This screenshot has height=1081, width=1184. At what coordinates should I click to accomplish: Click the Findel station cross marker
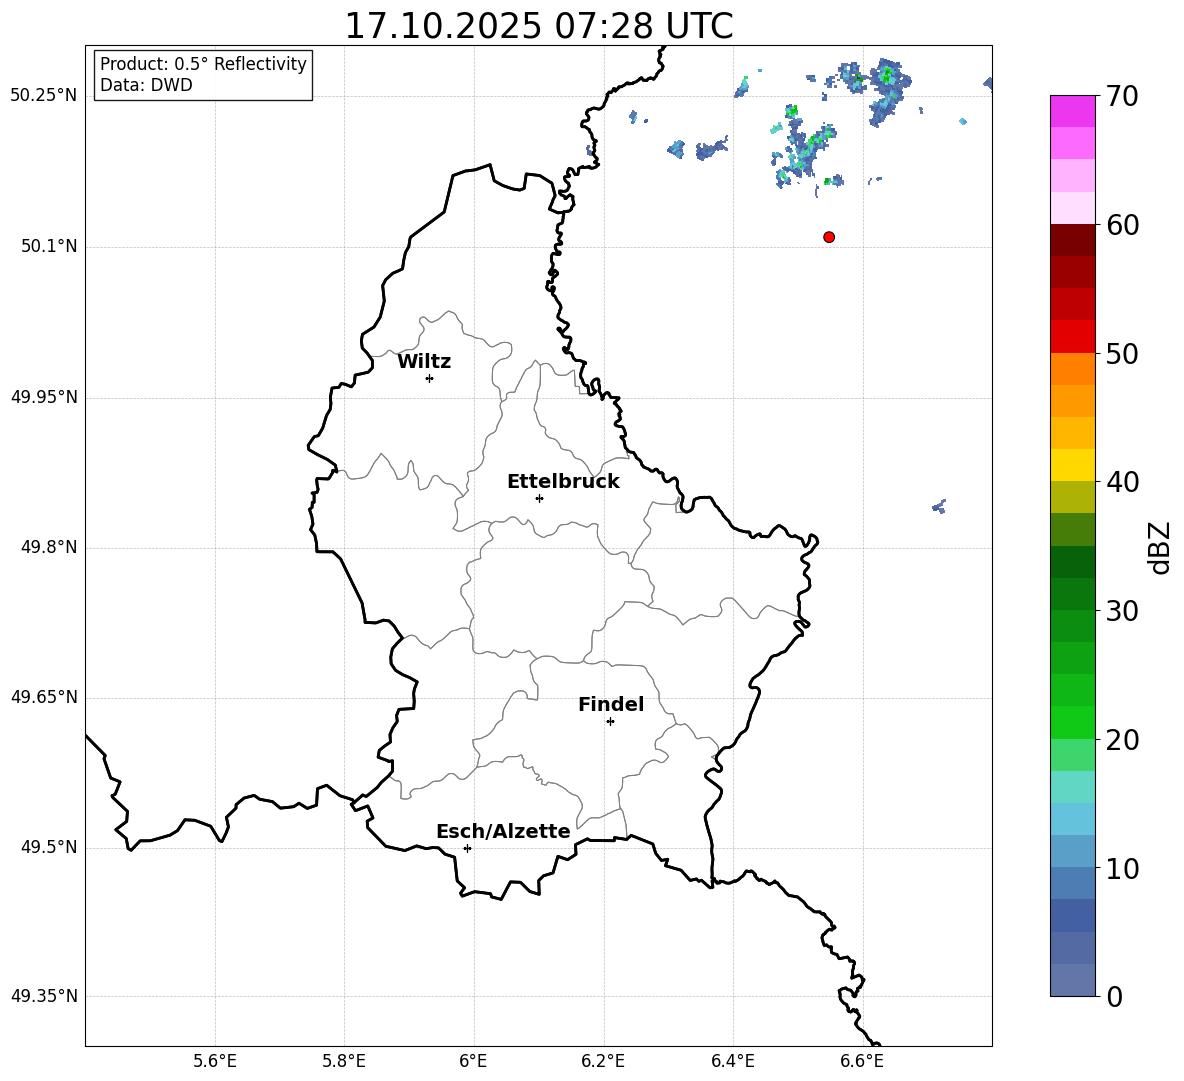click(x=610, y=722)
